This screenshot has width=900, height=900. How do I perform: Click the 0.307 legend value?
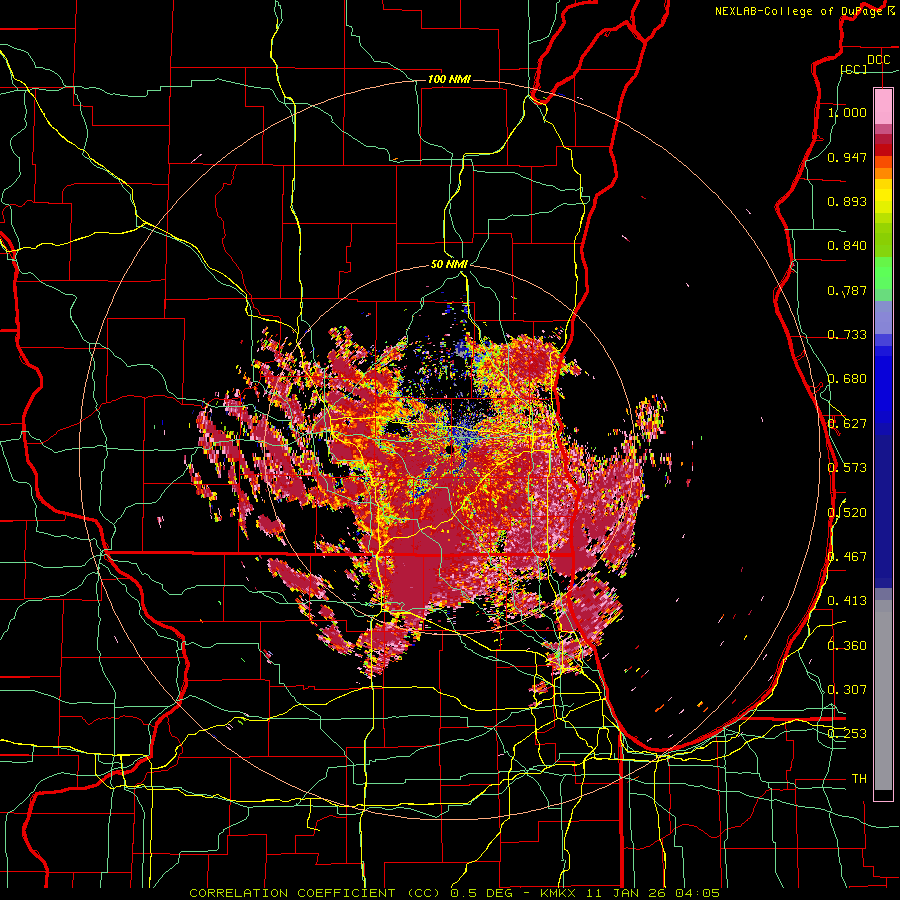[847, 689]
